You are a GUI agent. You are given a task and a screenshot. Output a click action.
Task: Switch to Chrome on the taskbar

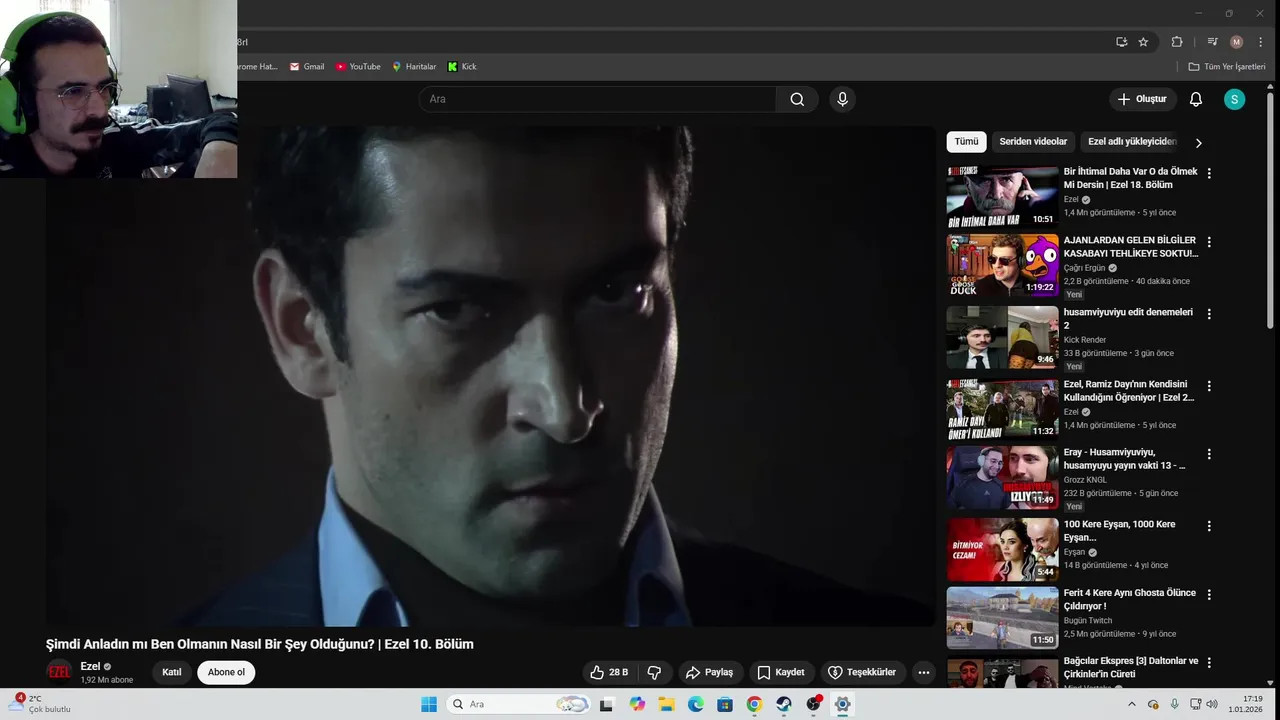point(755,704)
